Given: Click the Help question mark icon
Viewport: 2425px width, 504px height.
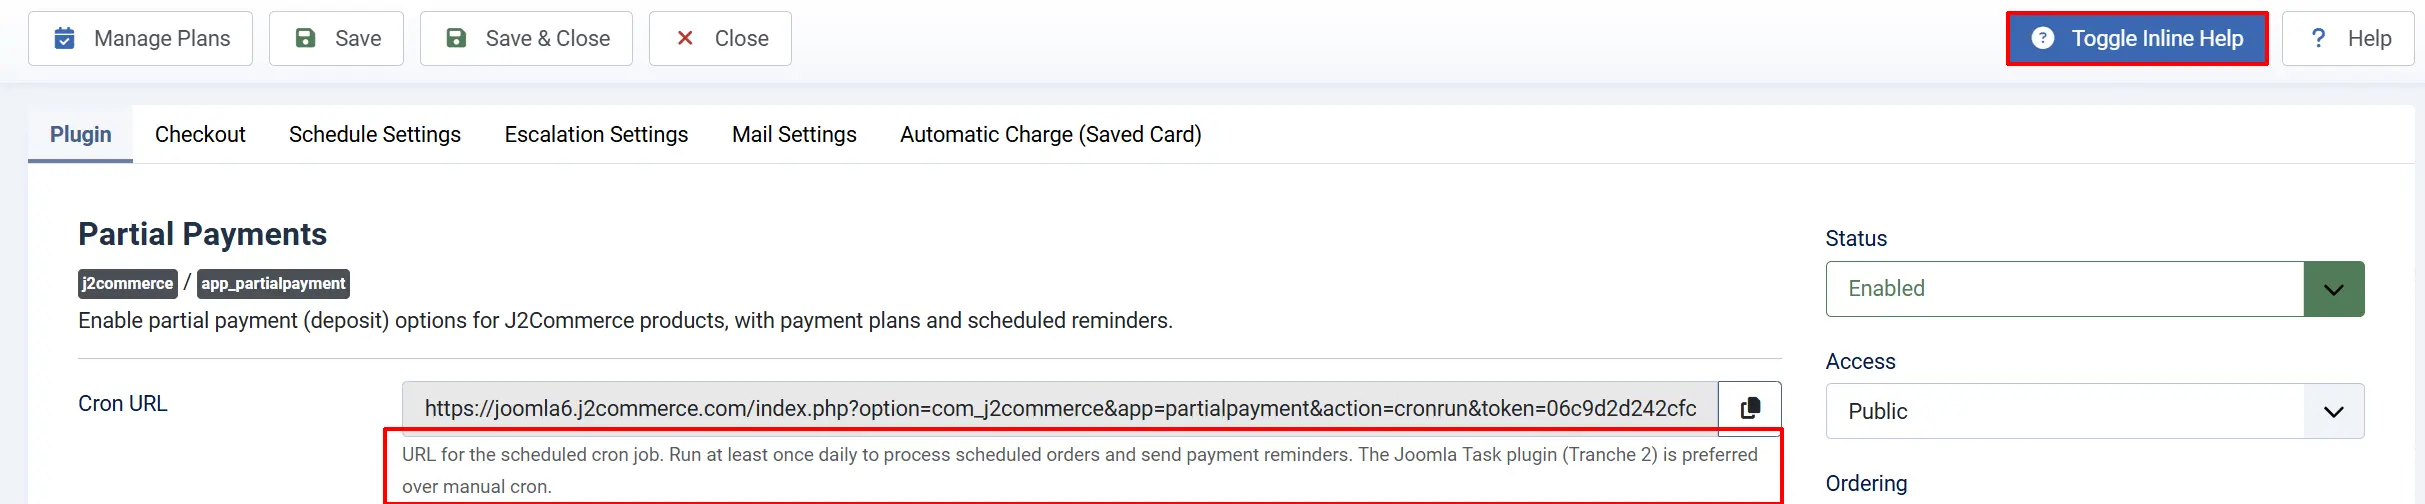Looking at the screenshot, I should (x=2318, y=38).
